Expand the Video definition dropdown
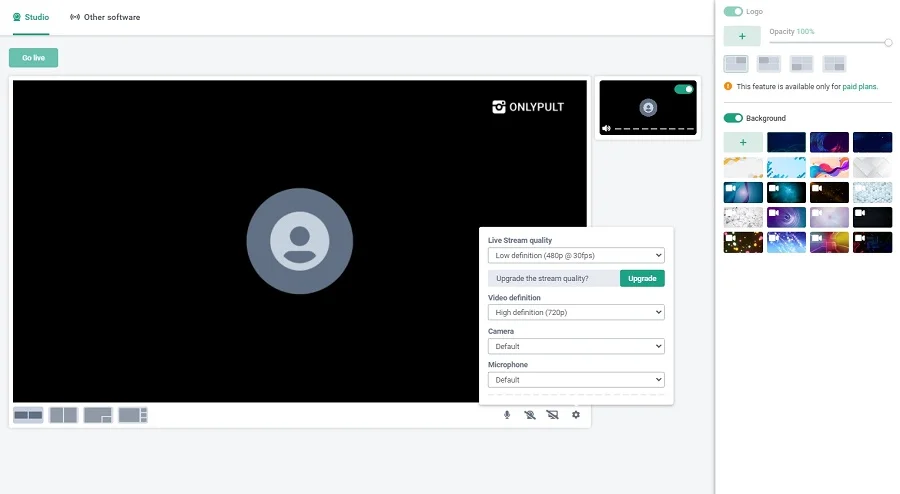The width and height of the screenshot is (900, 494). (576, 313)
